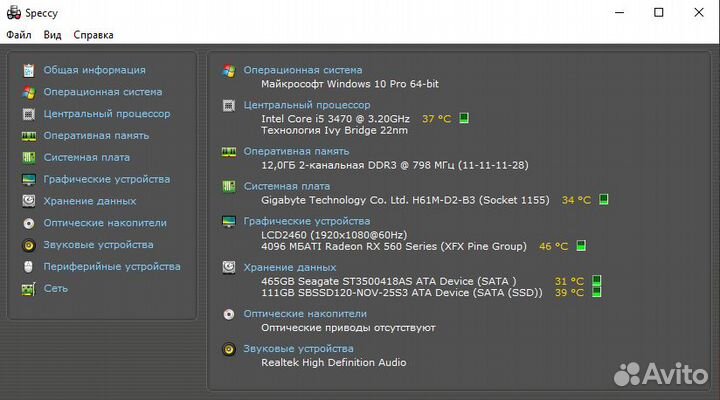The image size is (720, 400).
Task: Click the Seagate drive temperature indicator at 31 °C
Action: [x=596, y=280]
